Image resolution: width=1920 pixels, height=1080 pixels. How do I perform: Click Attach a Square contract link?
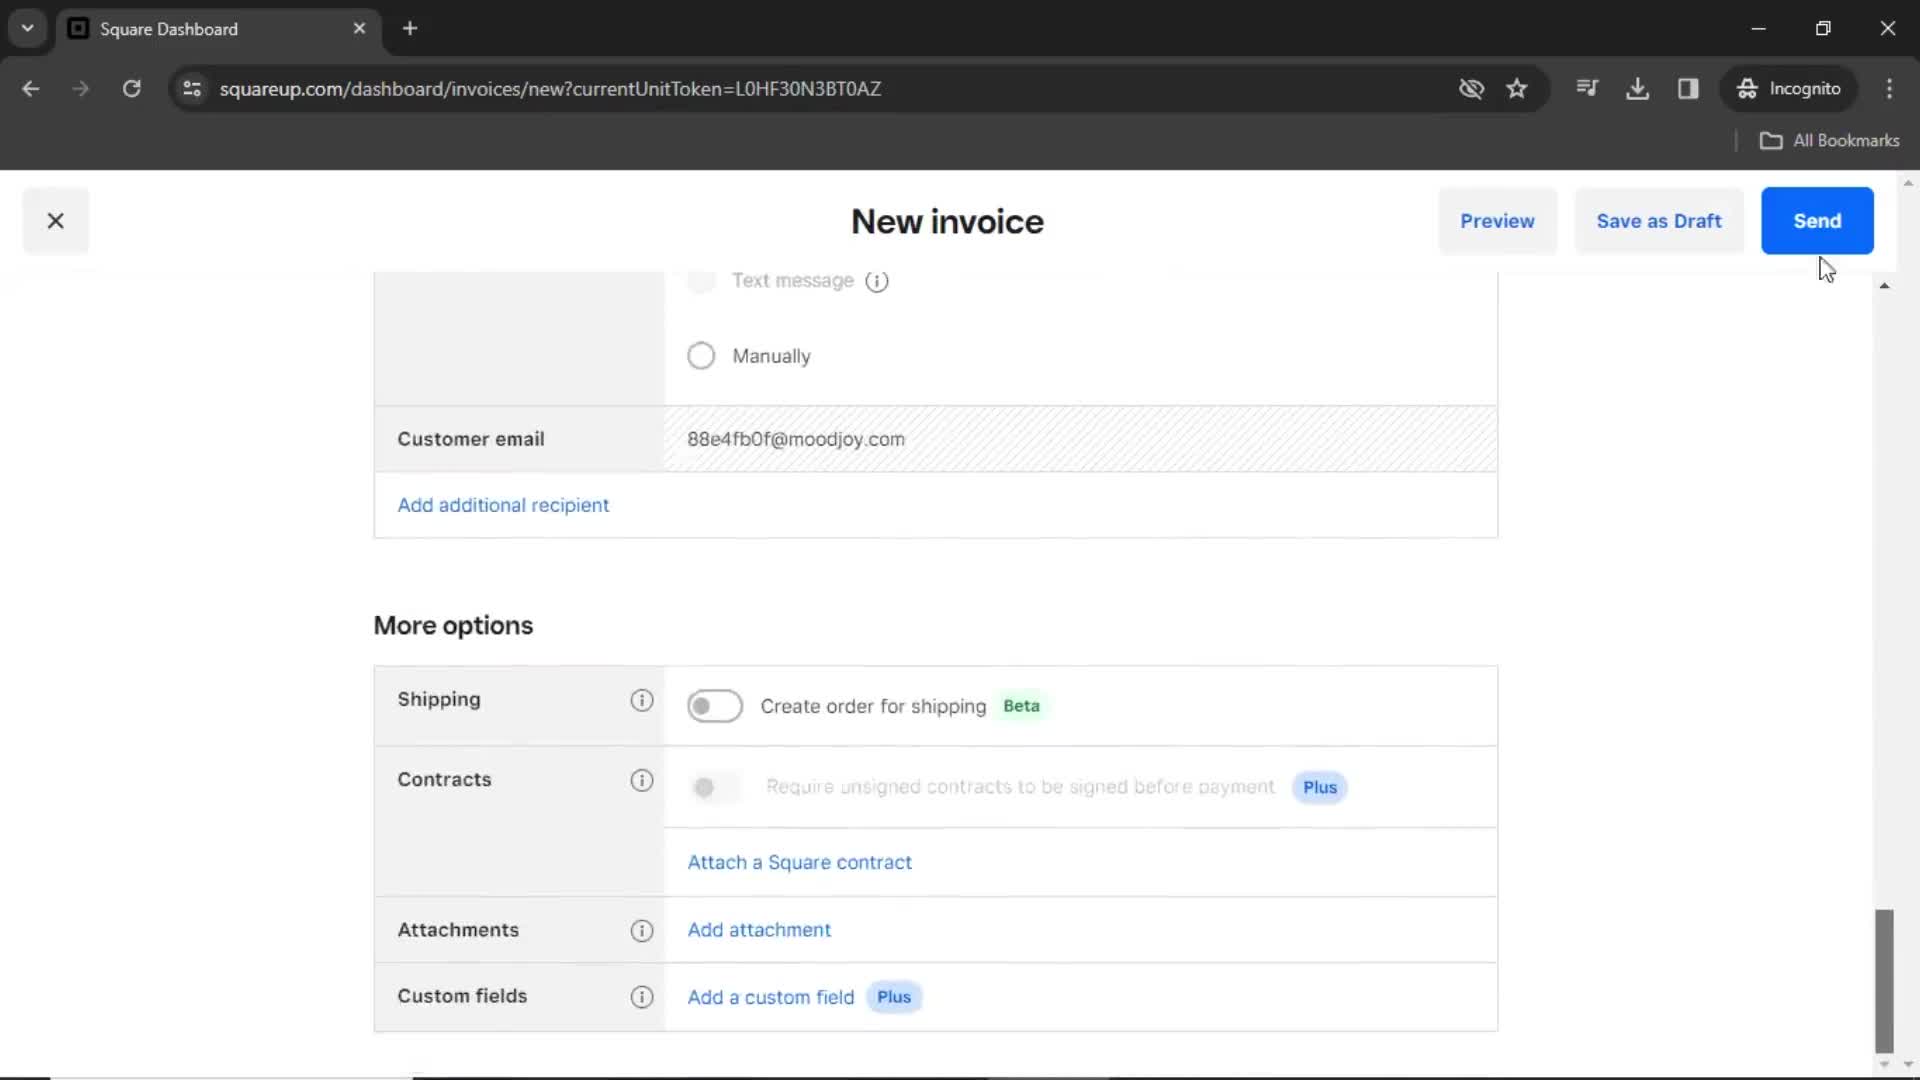(799, 861)
